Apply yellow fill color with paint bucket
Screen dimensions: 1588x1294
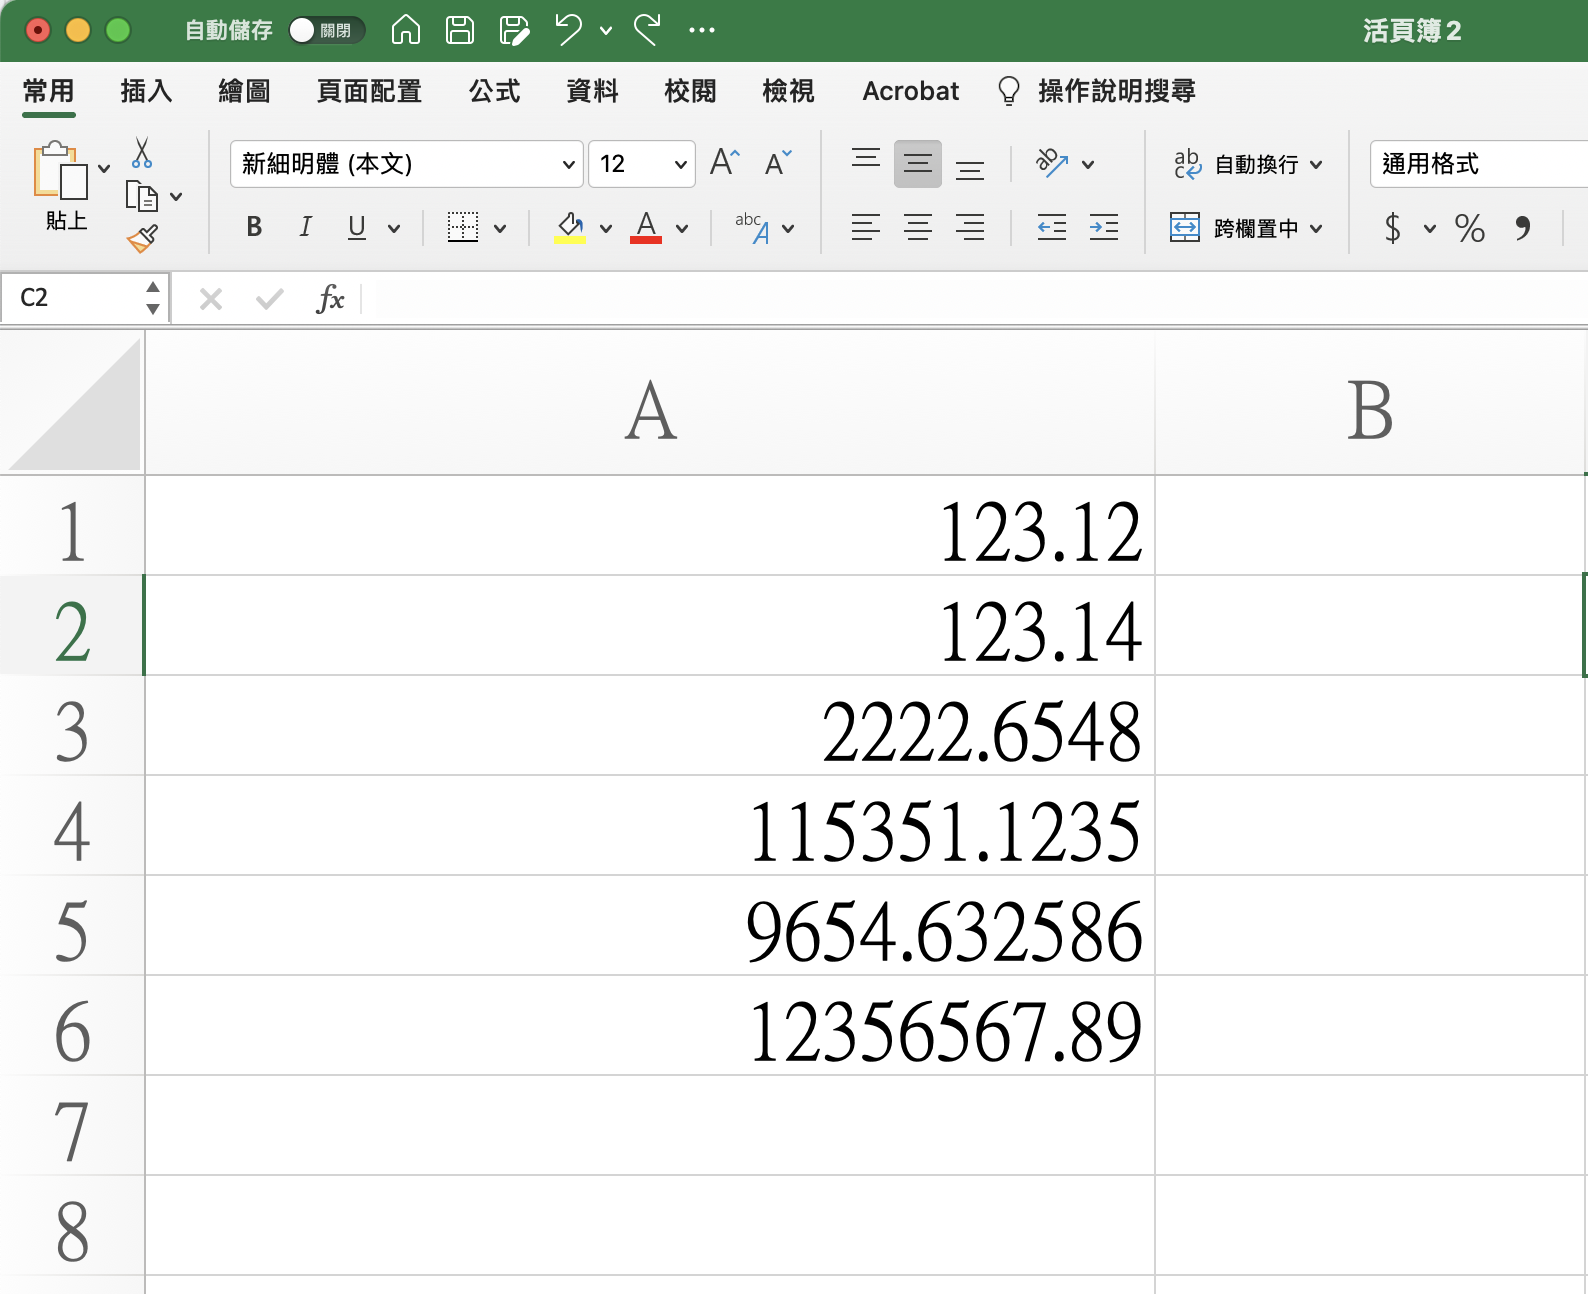(570, 228)
